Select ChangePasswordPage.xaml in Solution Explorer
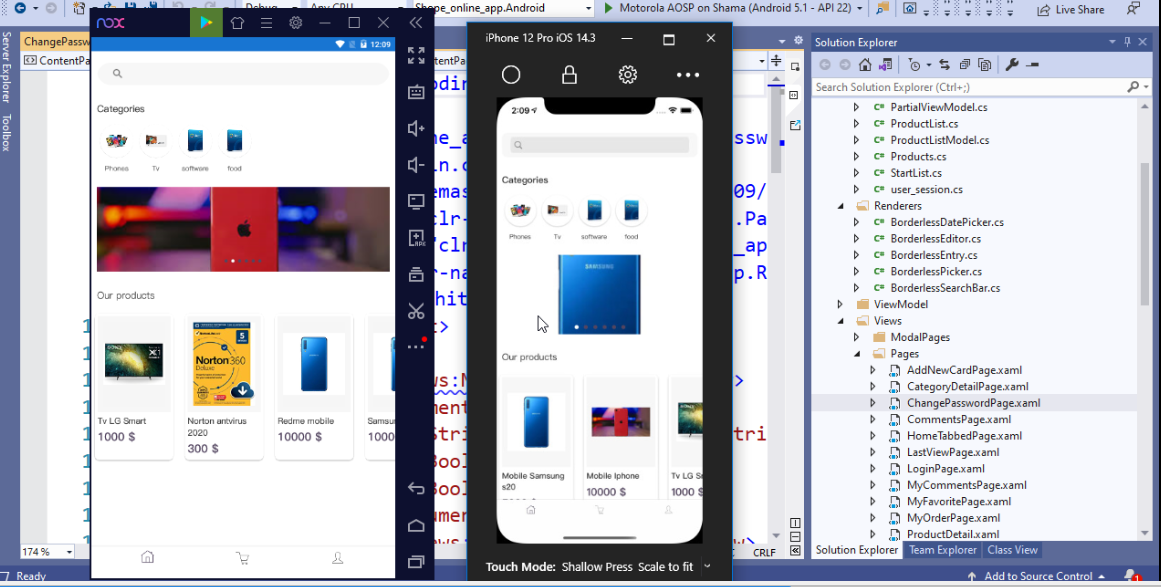The width and height of the screenshot is (1161, 587). coord(973,403)
